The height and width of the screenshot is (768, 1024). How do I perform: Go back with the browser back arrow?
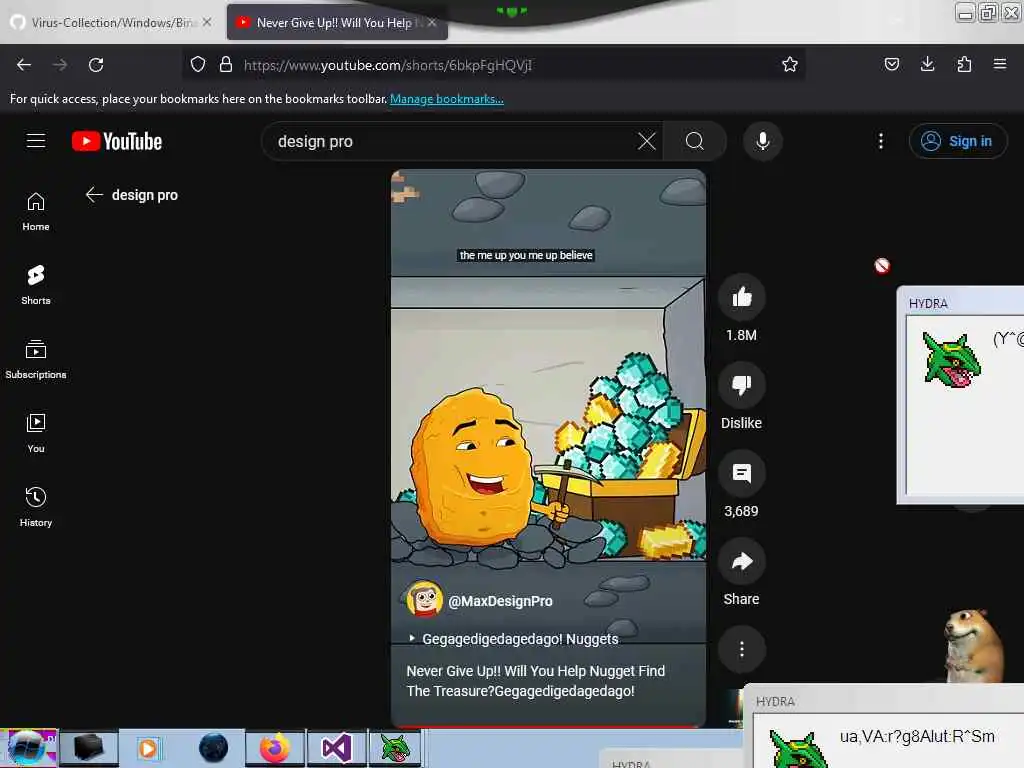[24, 65]
